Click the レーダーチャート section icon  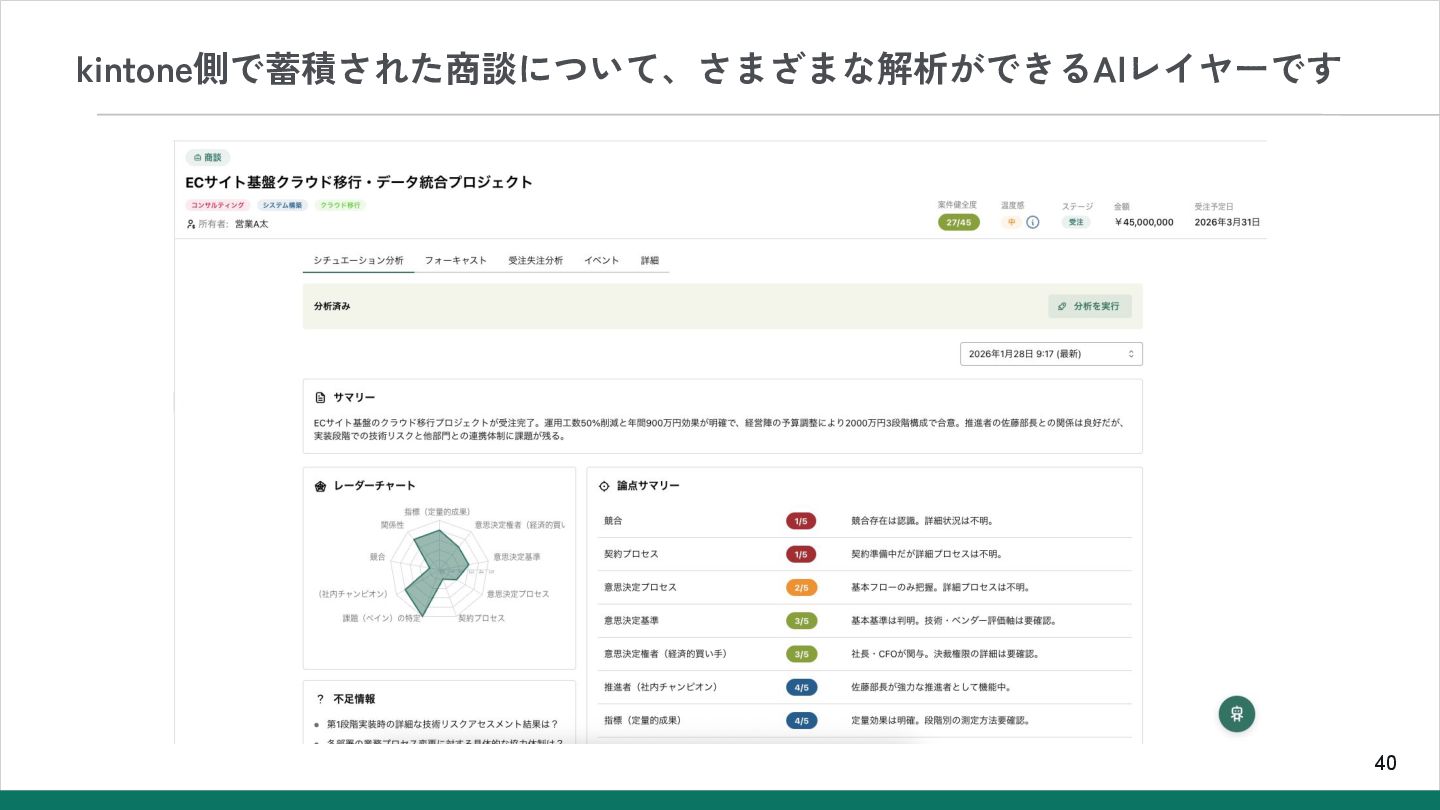321,486
